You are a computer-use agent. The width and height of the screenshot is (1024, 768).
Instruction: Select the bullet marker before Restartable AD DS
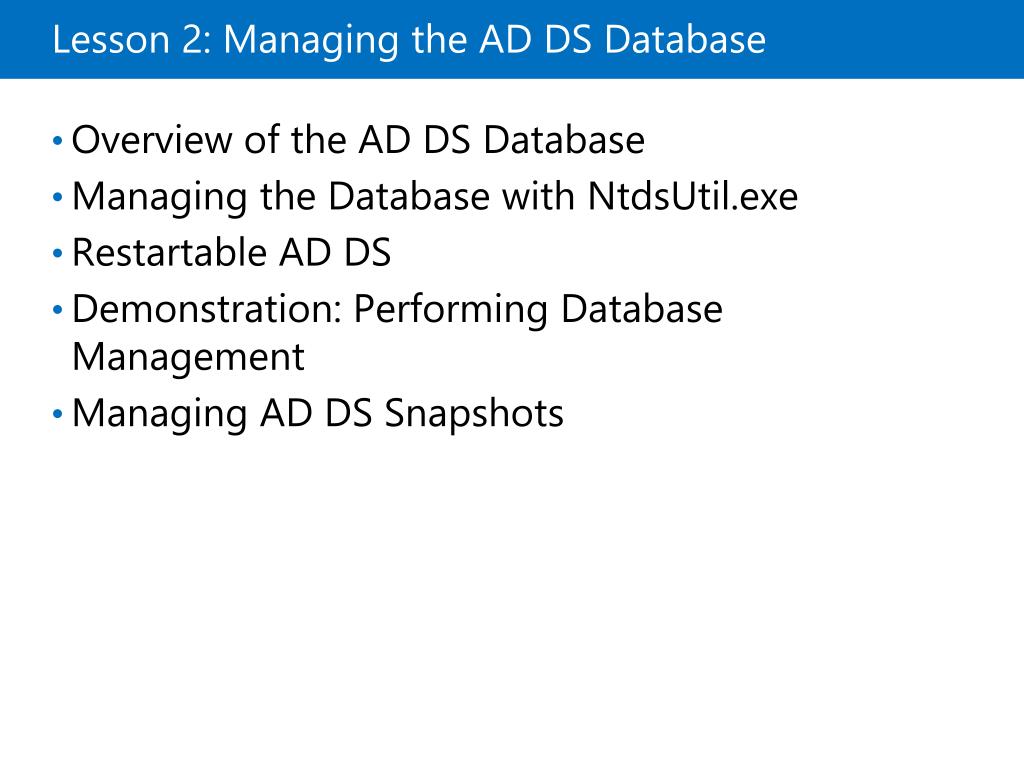(57, 253)
